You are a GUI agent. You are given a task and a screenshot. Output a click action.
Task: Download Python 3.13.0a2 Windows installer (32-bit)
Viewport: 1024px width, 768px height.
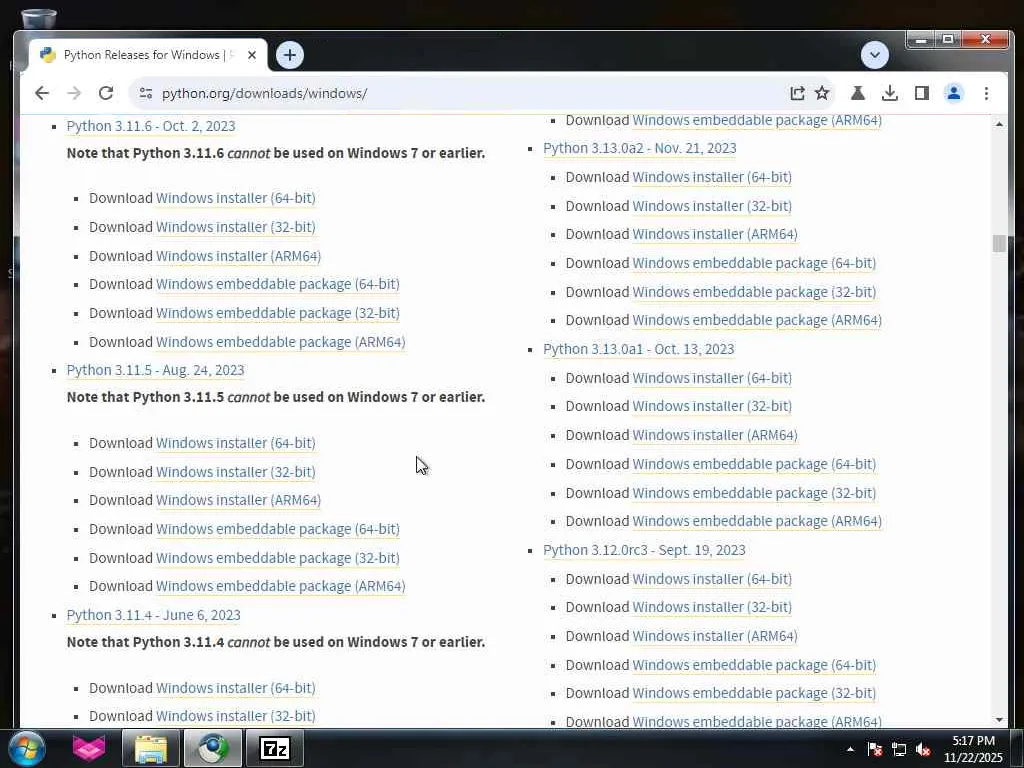point(712,206)
